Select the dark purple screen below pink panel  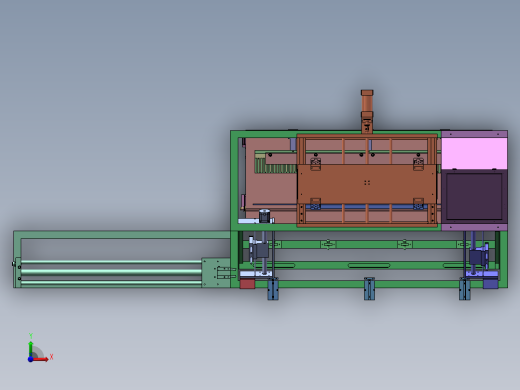tap(474, 196)
